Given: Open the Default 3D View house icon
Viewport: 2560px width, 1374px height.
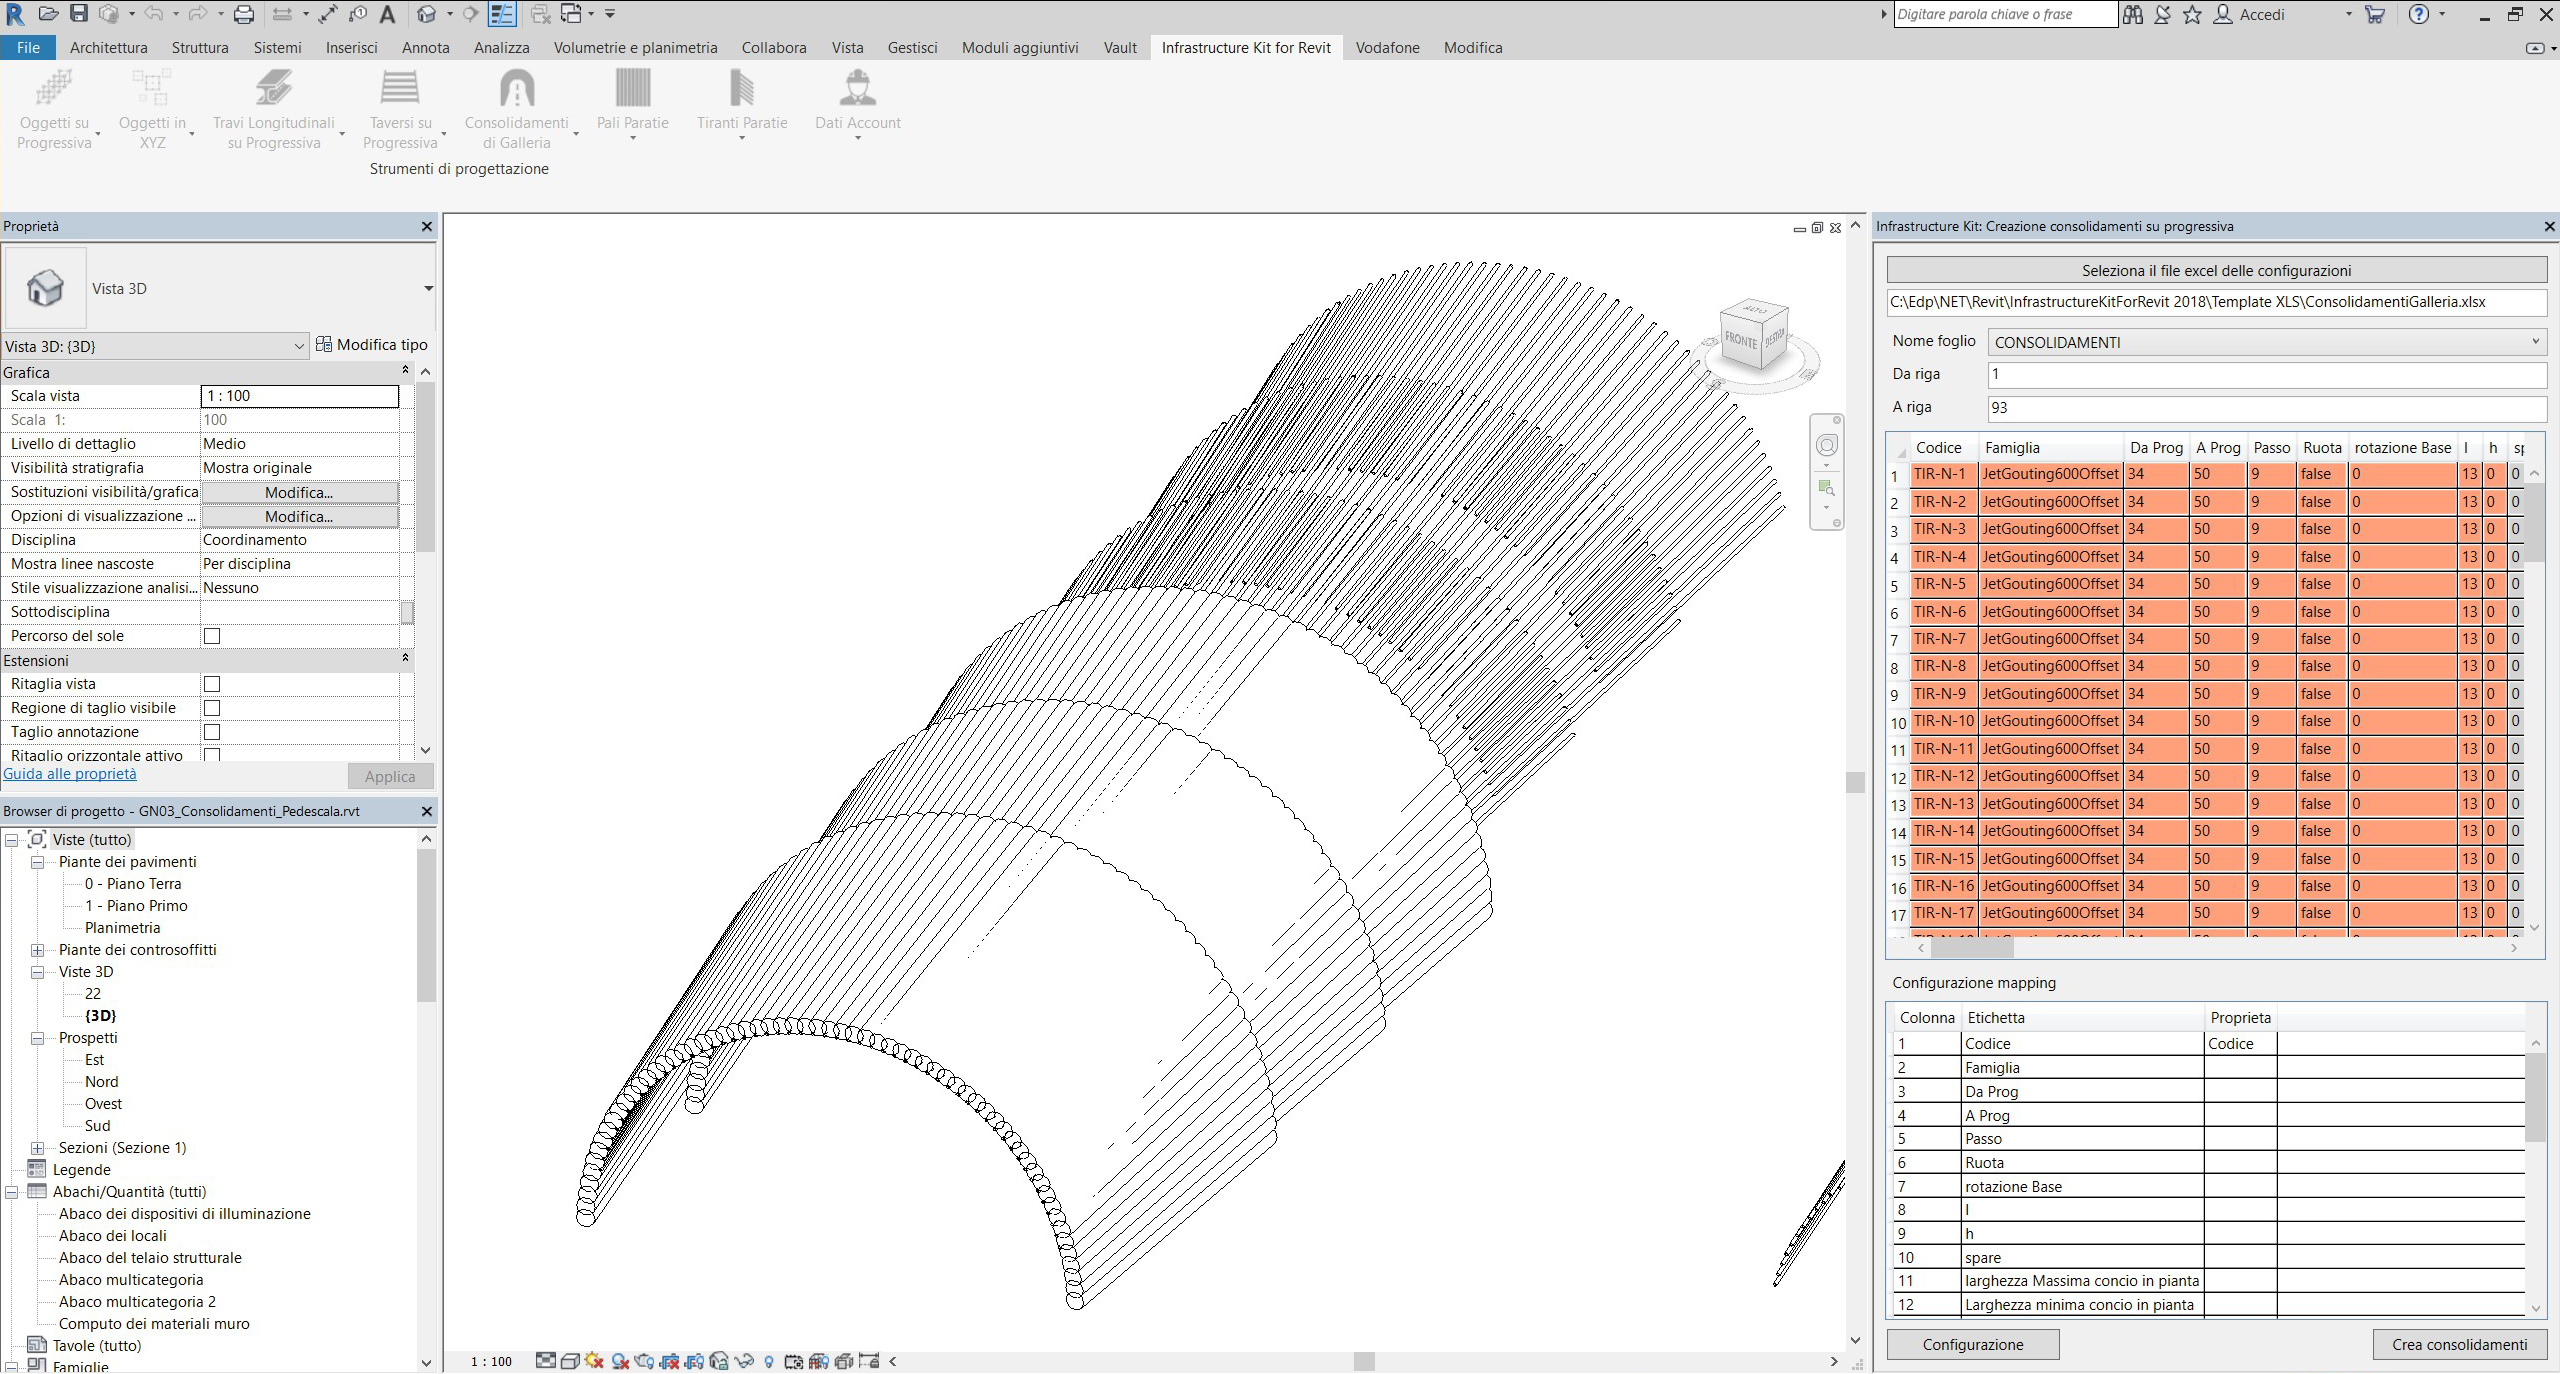Looking at the screenshot, I should coord(426,14).
